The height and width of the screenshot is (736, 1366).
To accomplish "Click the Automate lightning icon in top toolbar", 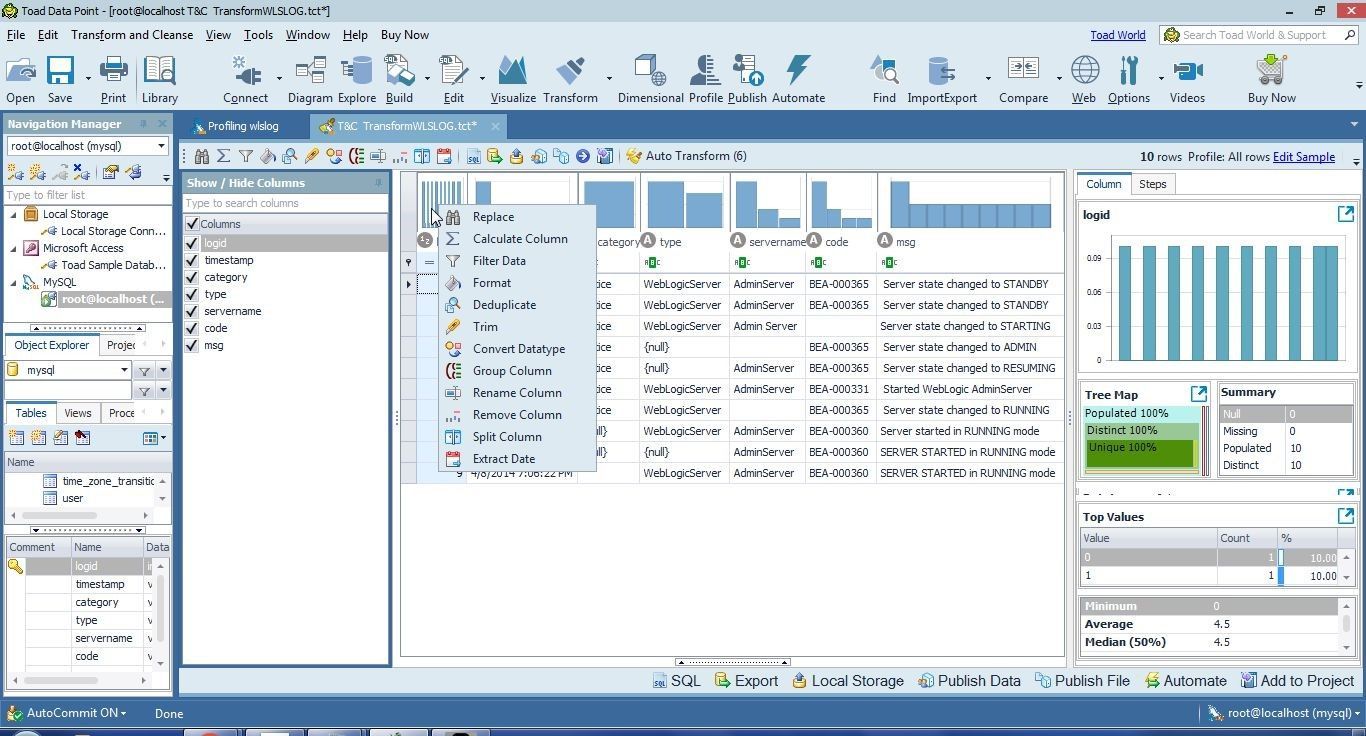I will 798,72.
